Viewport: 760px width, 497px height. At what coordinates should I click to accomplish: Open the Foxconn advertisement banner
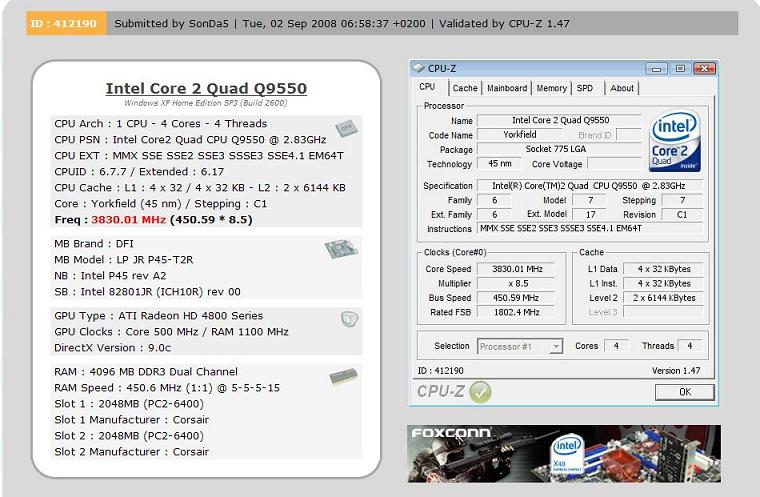[x=564, y=454]
